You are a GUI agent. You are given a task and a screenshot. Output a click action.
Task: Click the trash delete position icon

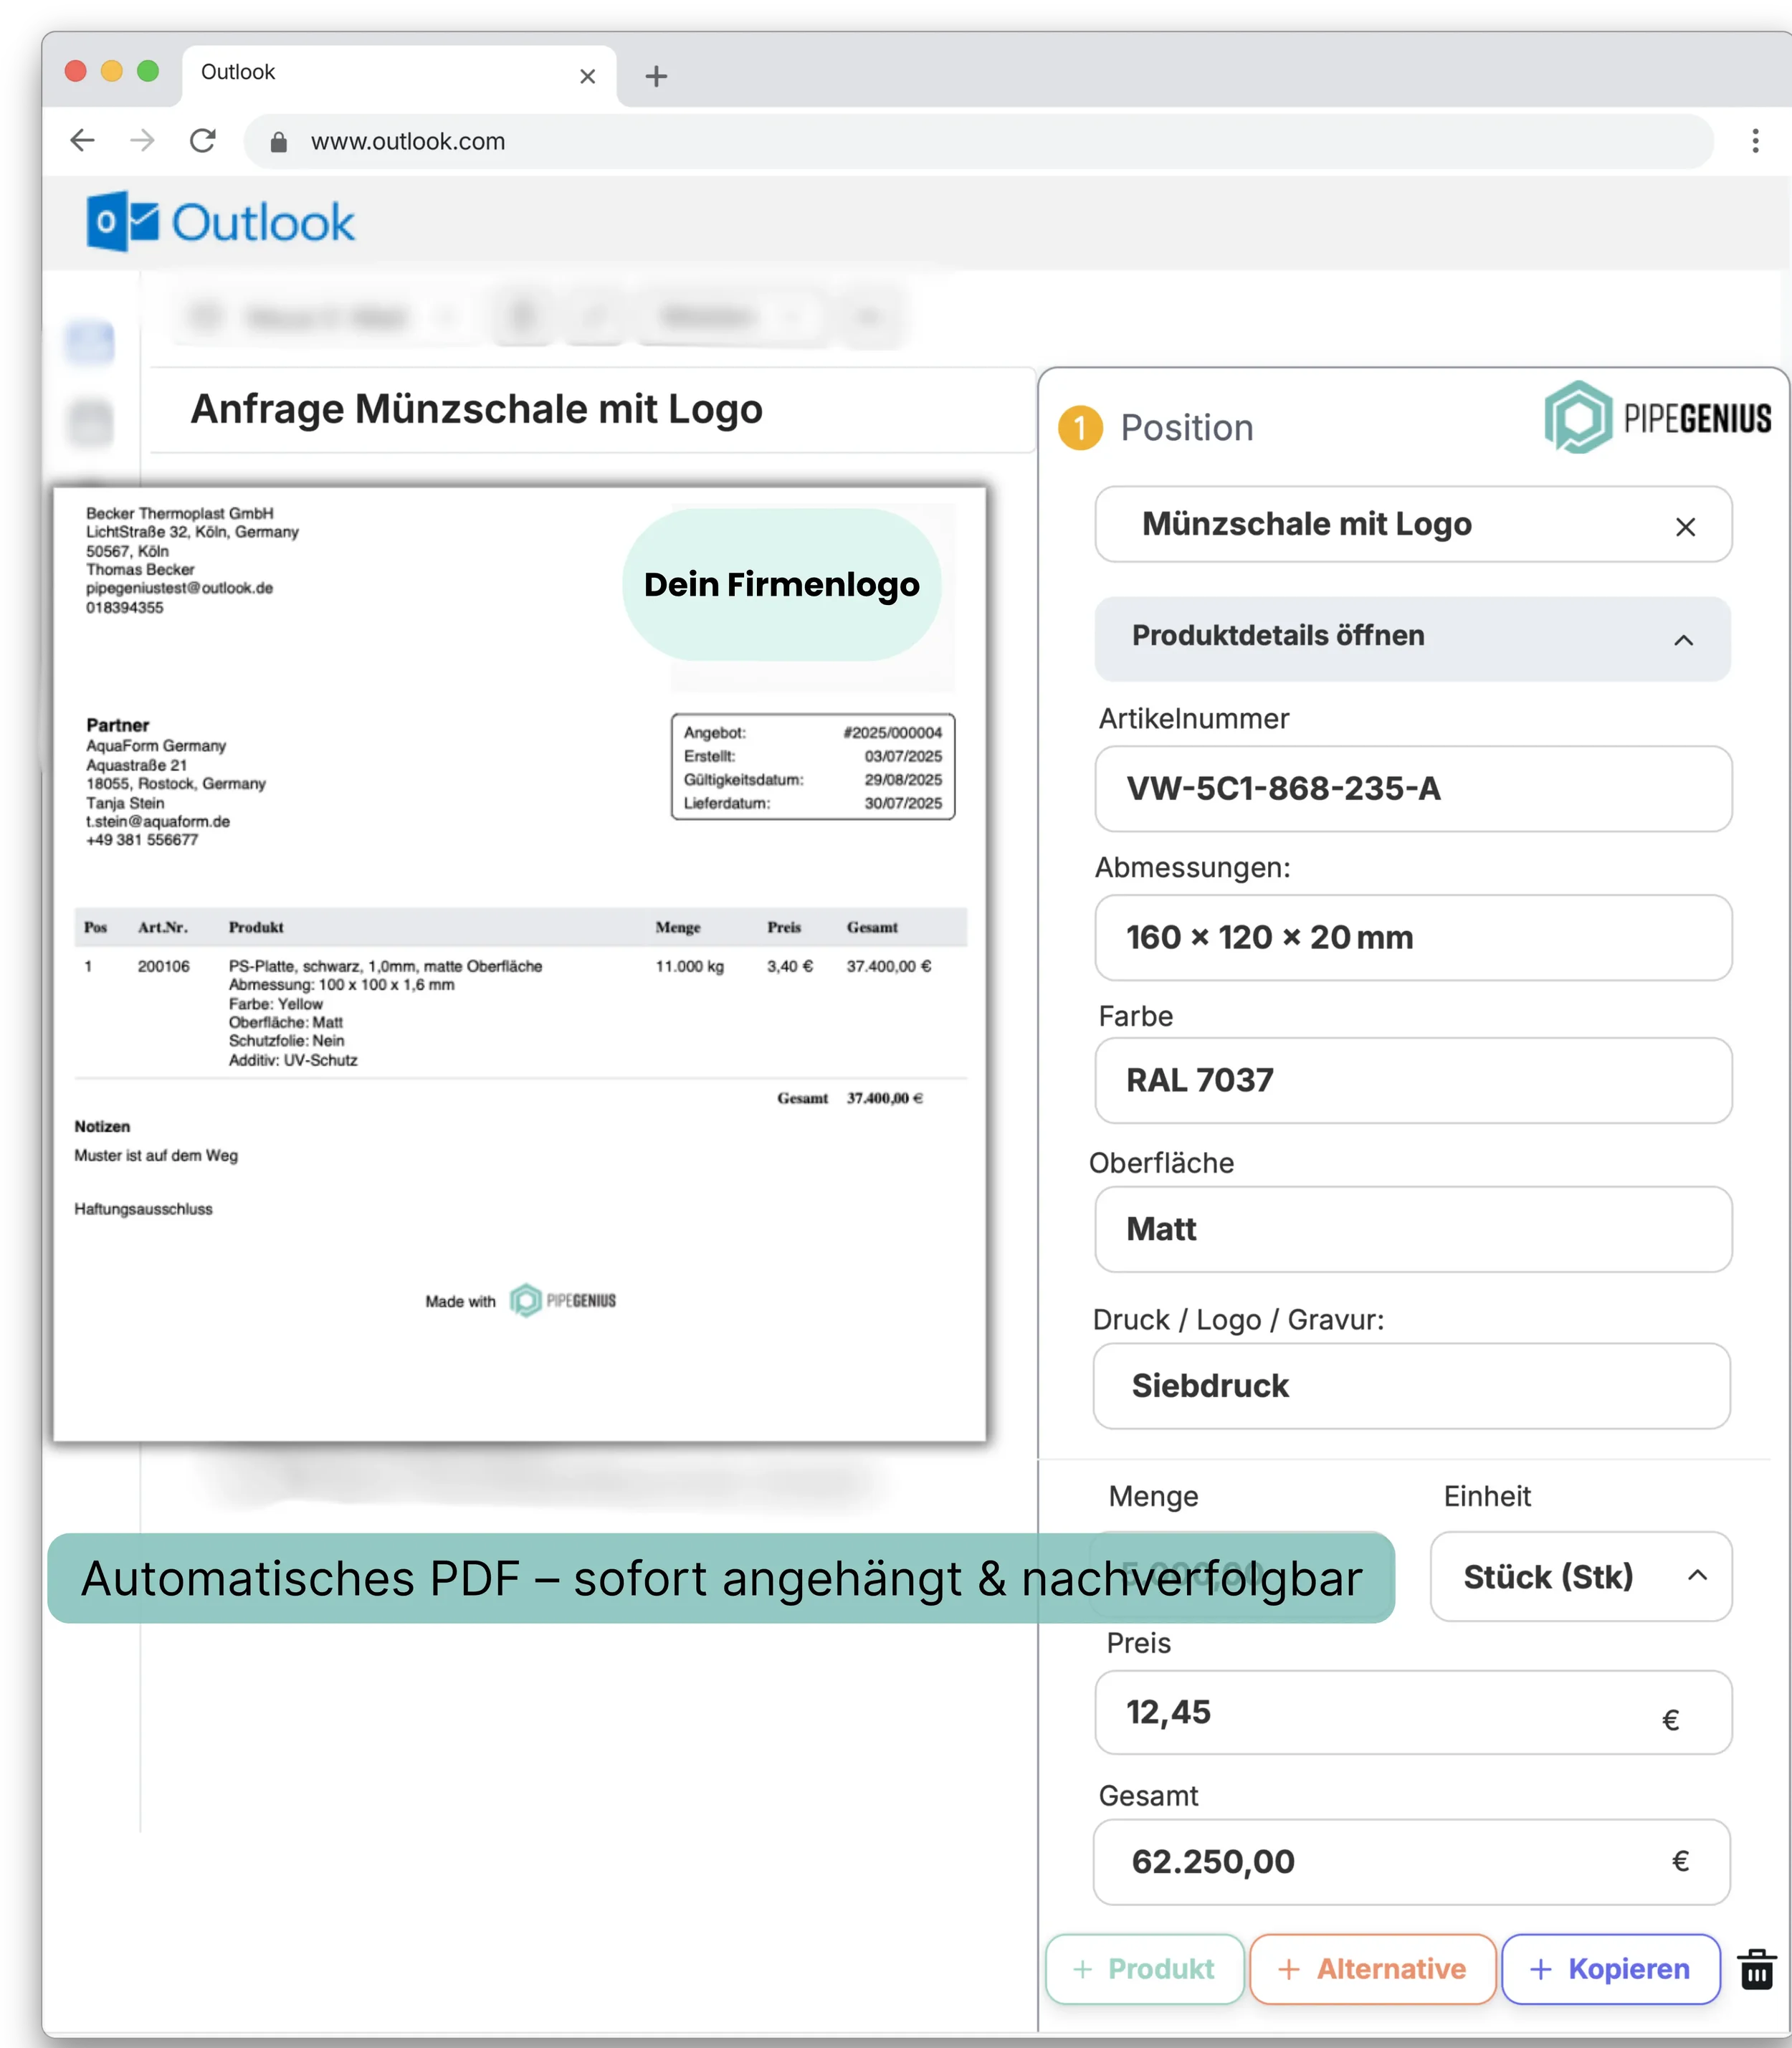1756,1969
